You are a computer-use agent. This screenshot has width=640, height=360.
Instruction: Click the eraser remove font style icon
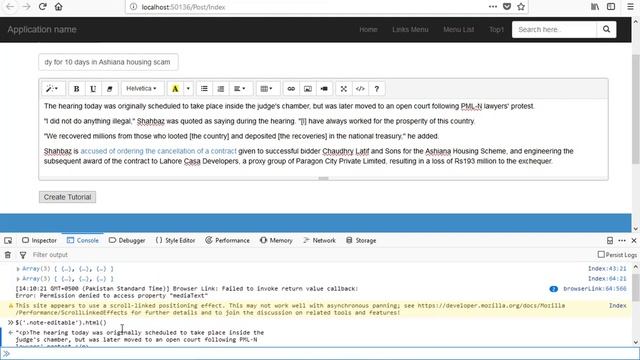click(109, 89)
